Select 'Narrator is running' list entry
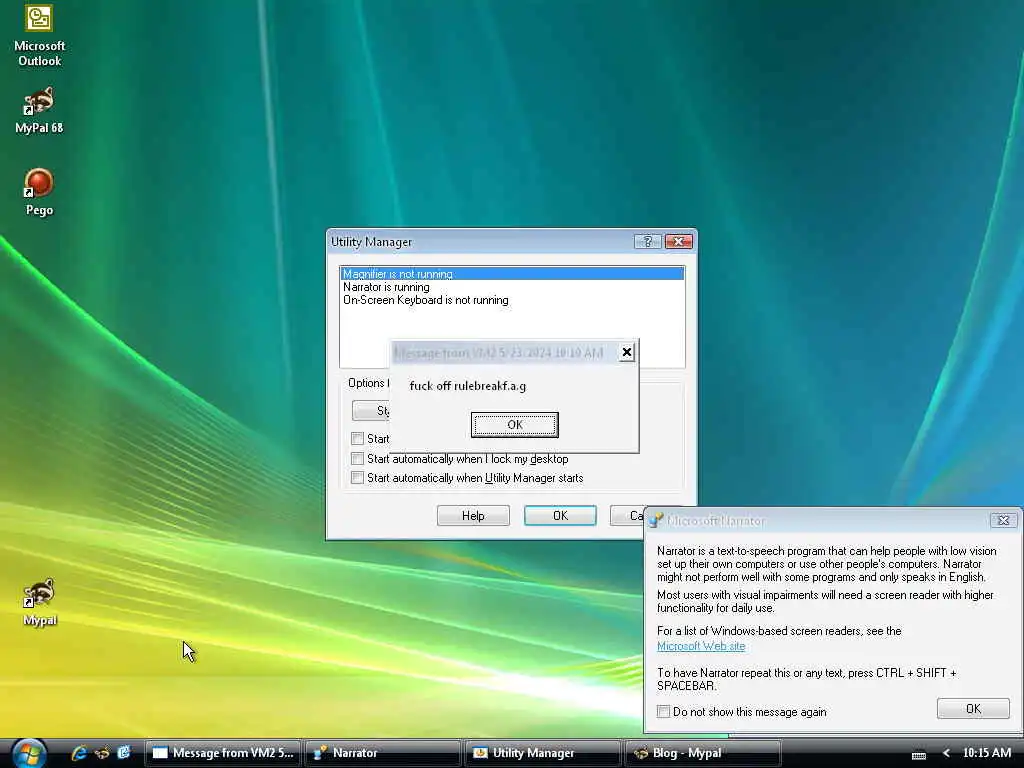 (x=512, y=287)
